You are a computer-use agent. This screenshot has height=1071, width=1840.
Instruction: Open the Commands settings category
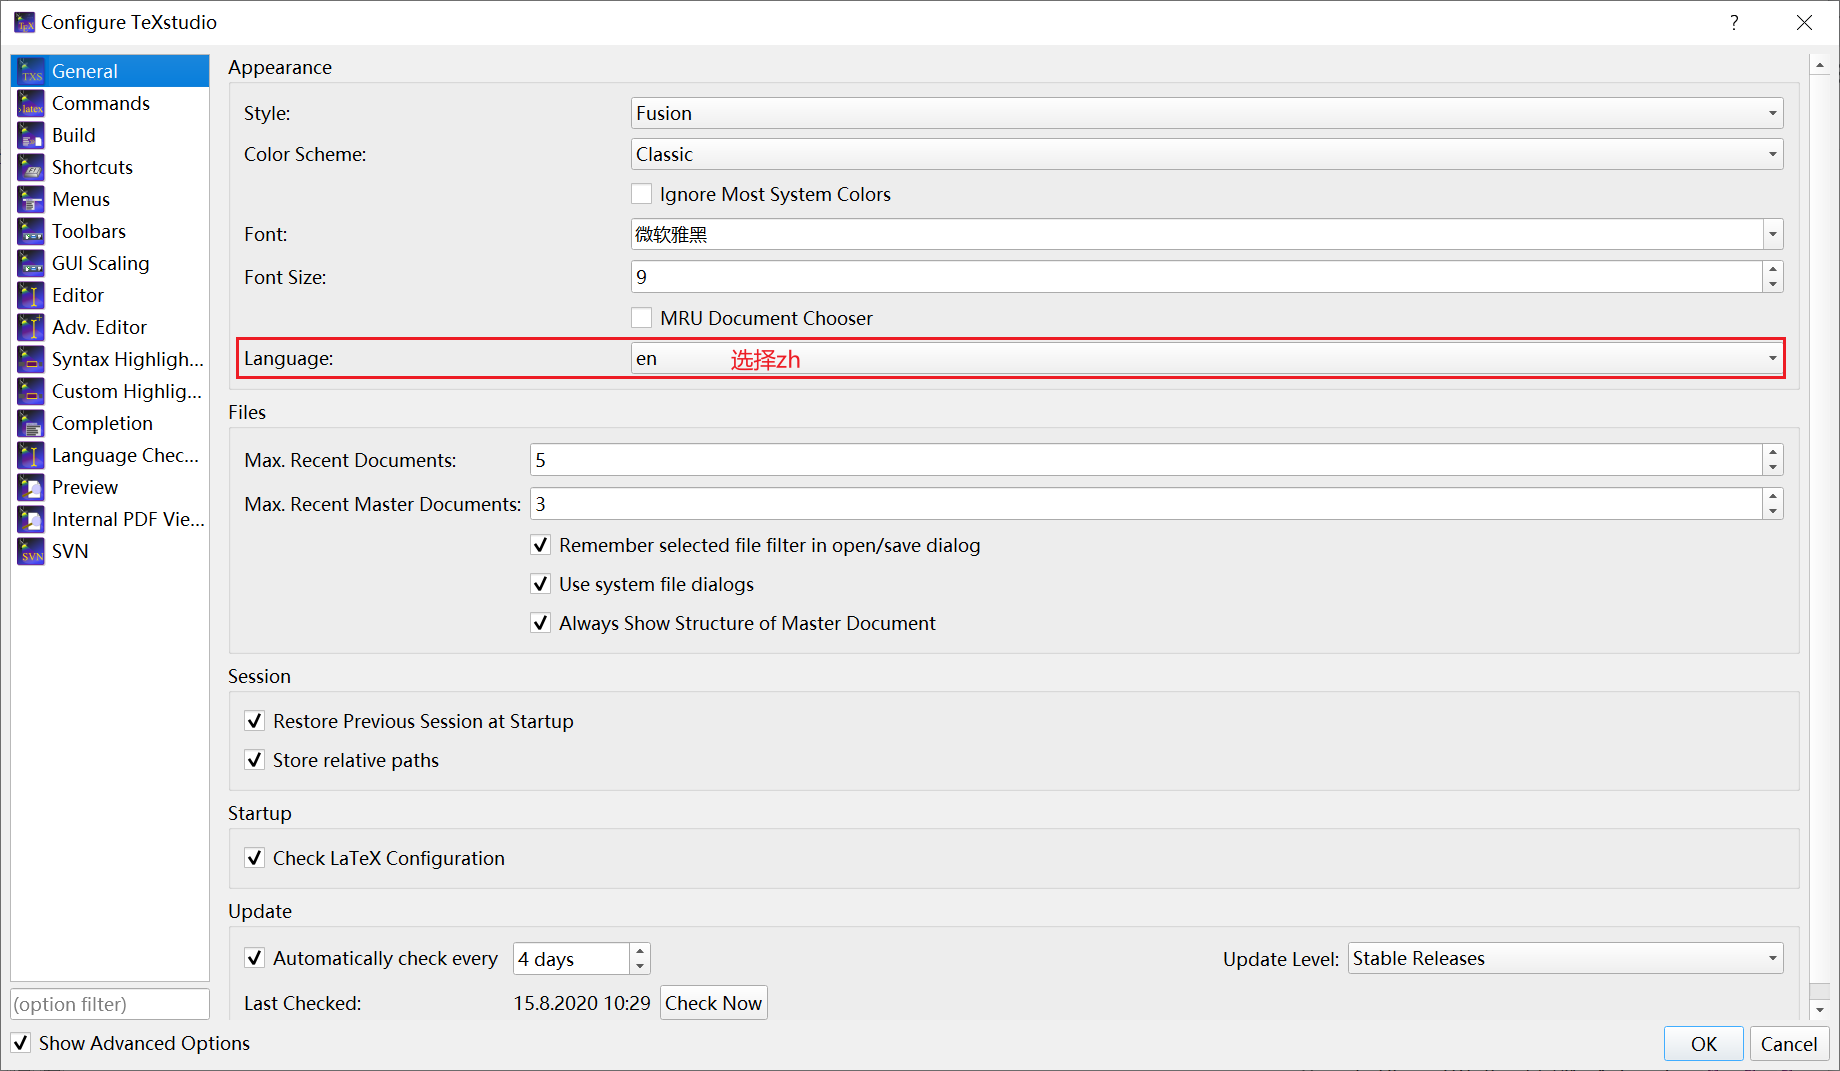pyautogui.click(x=110, y=103)
